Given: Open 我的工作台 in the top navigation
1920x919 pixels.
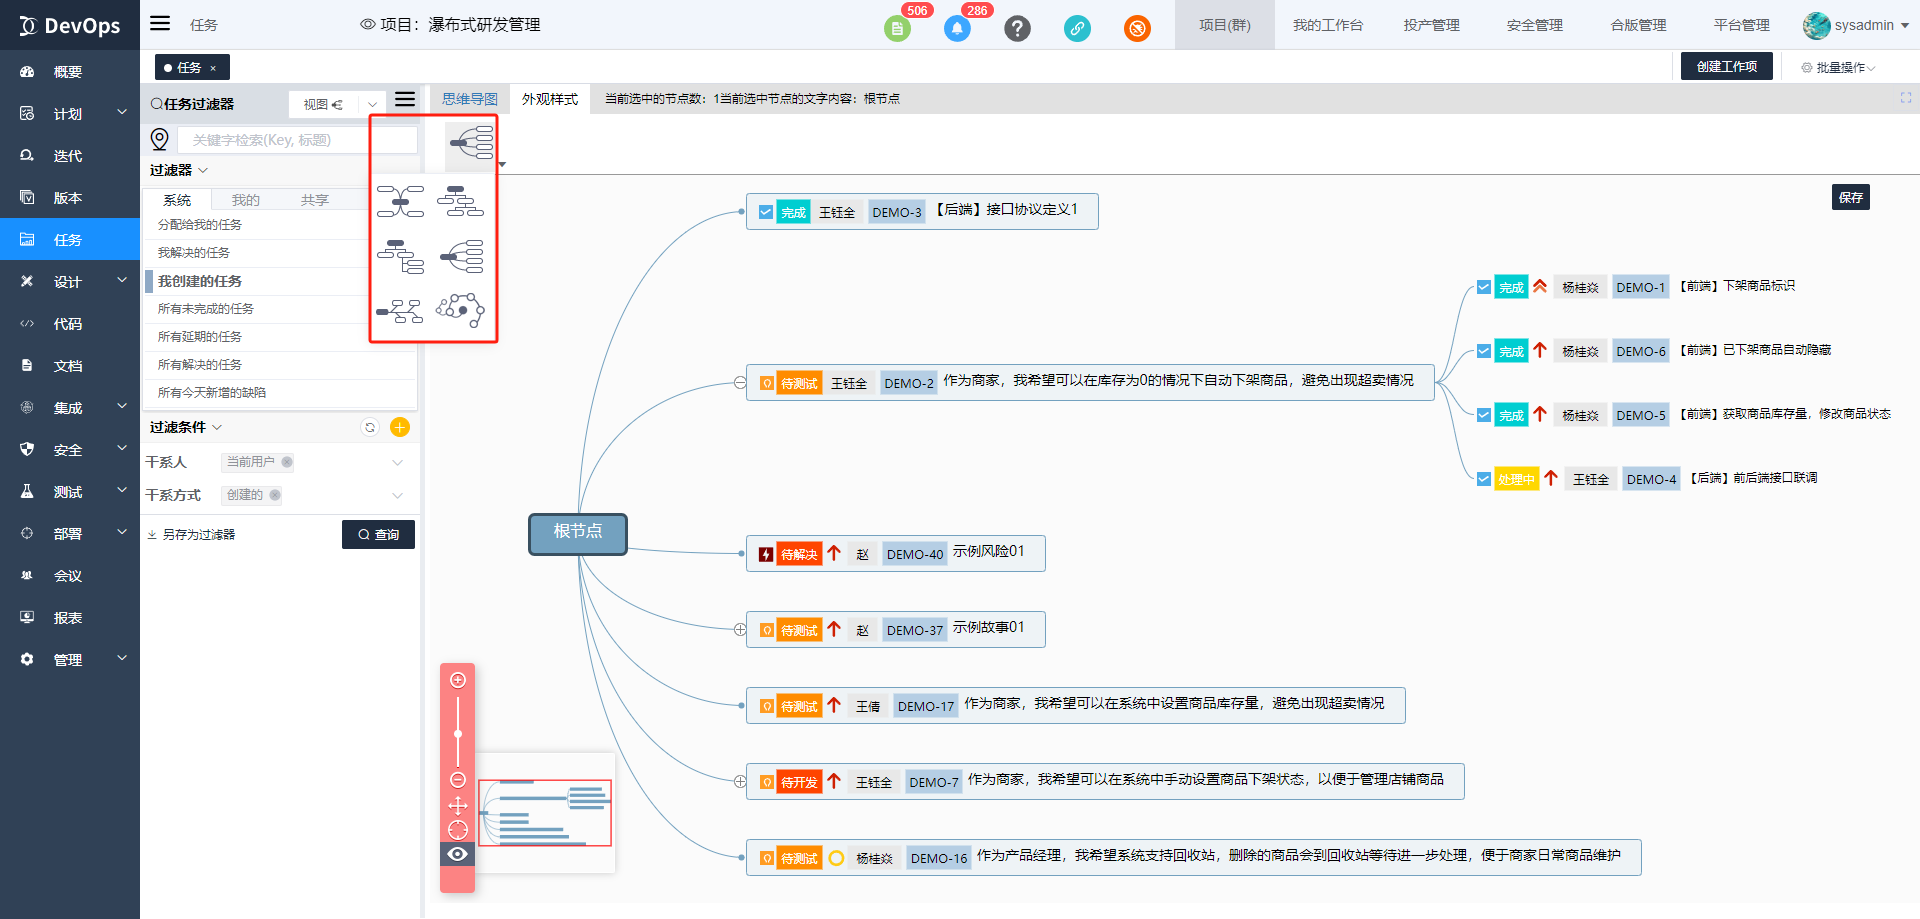Looking at the screenshot, I should coord(1328,25).
